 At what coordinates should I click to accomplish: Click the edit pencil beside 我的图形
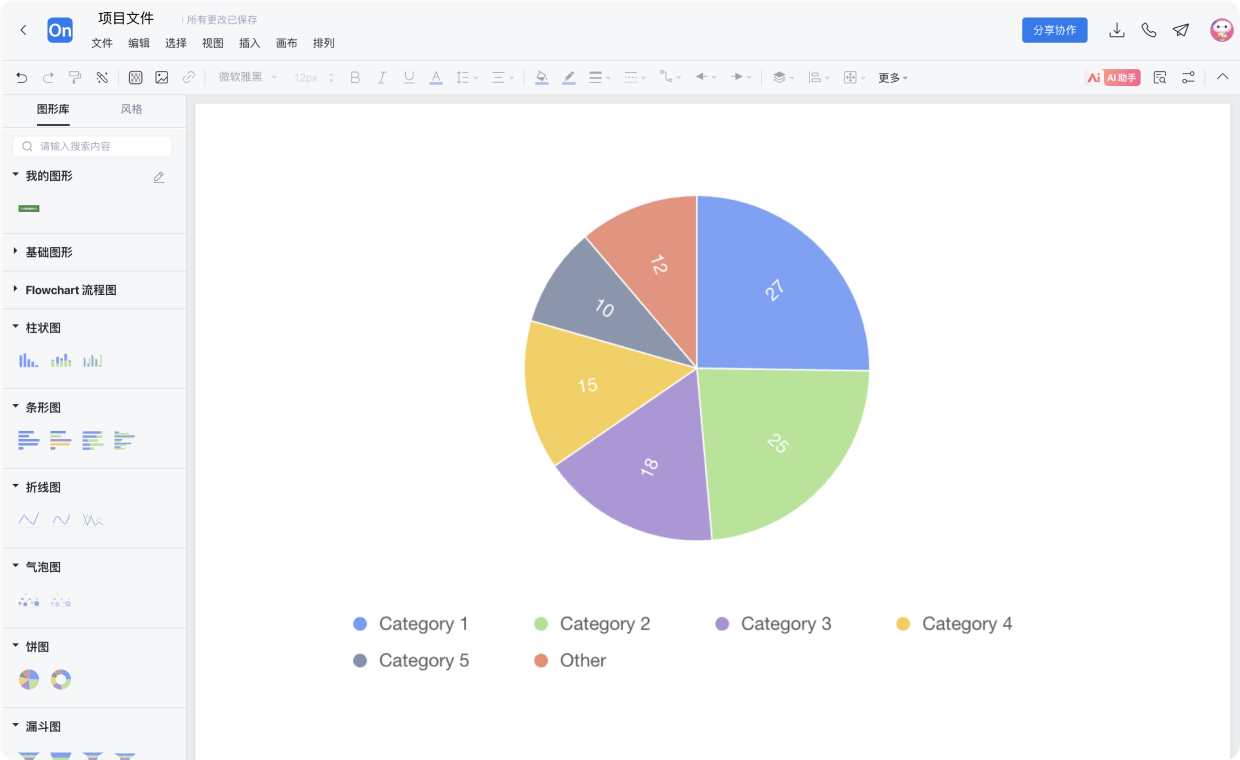tap(159, 177)
